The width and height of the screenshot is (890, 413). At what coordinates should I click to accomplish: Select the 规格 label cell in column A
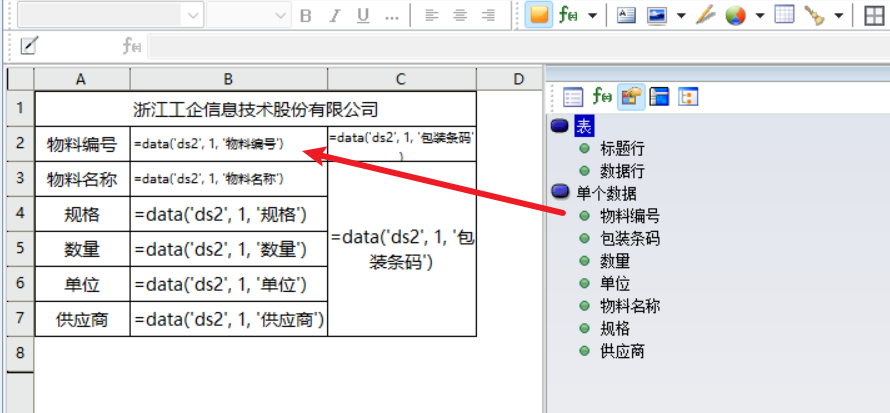click(x=82, y=214)
